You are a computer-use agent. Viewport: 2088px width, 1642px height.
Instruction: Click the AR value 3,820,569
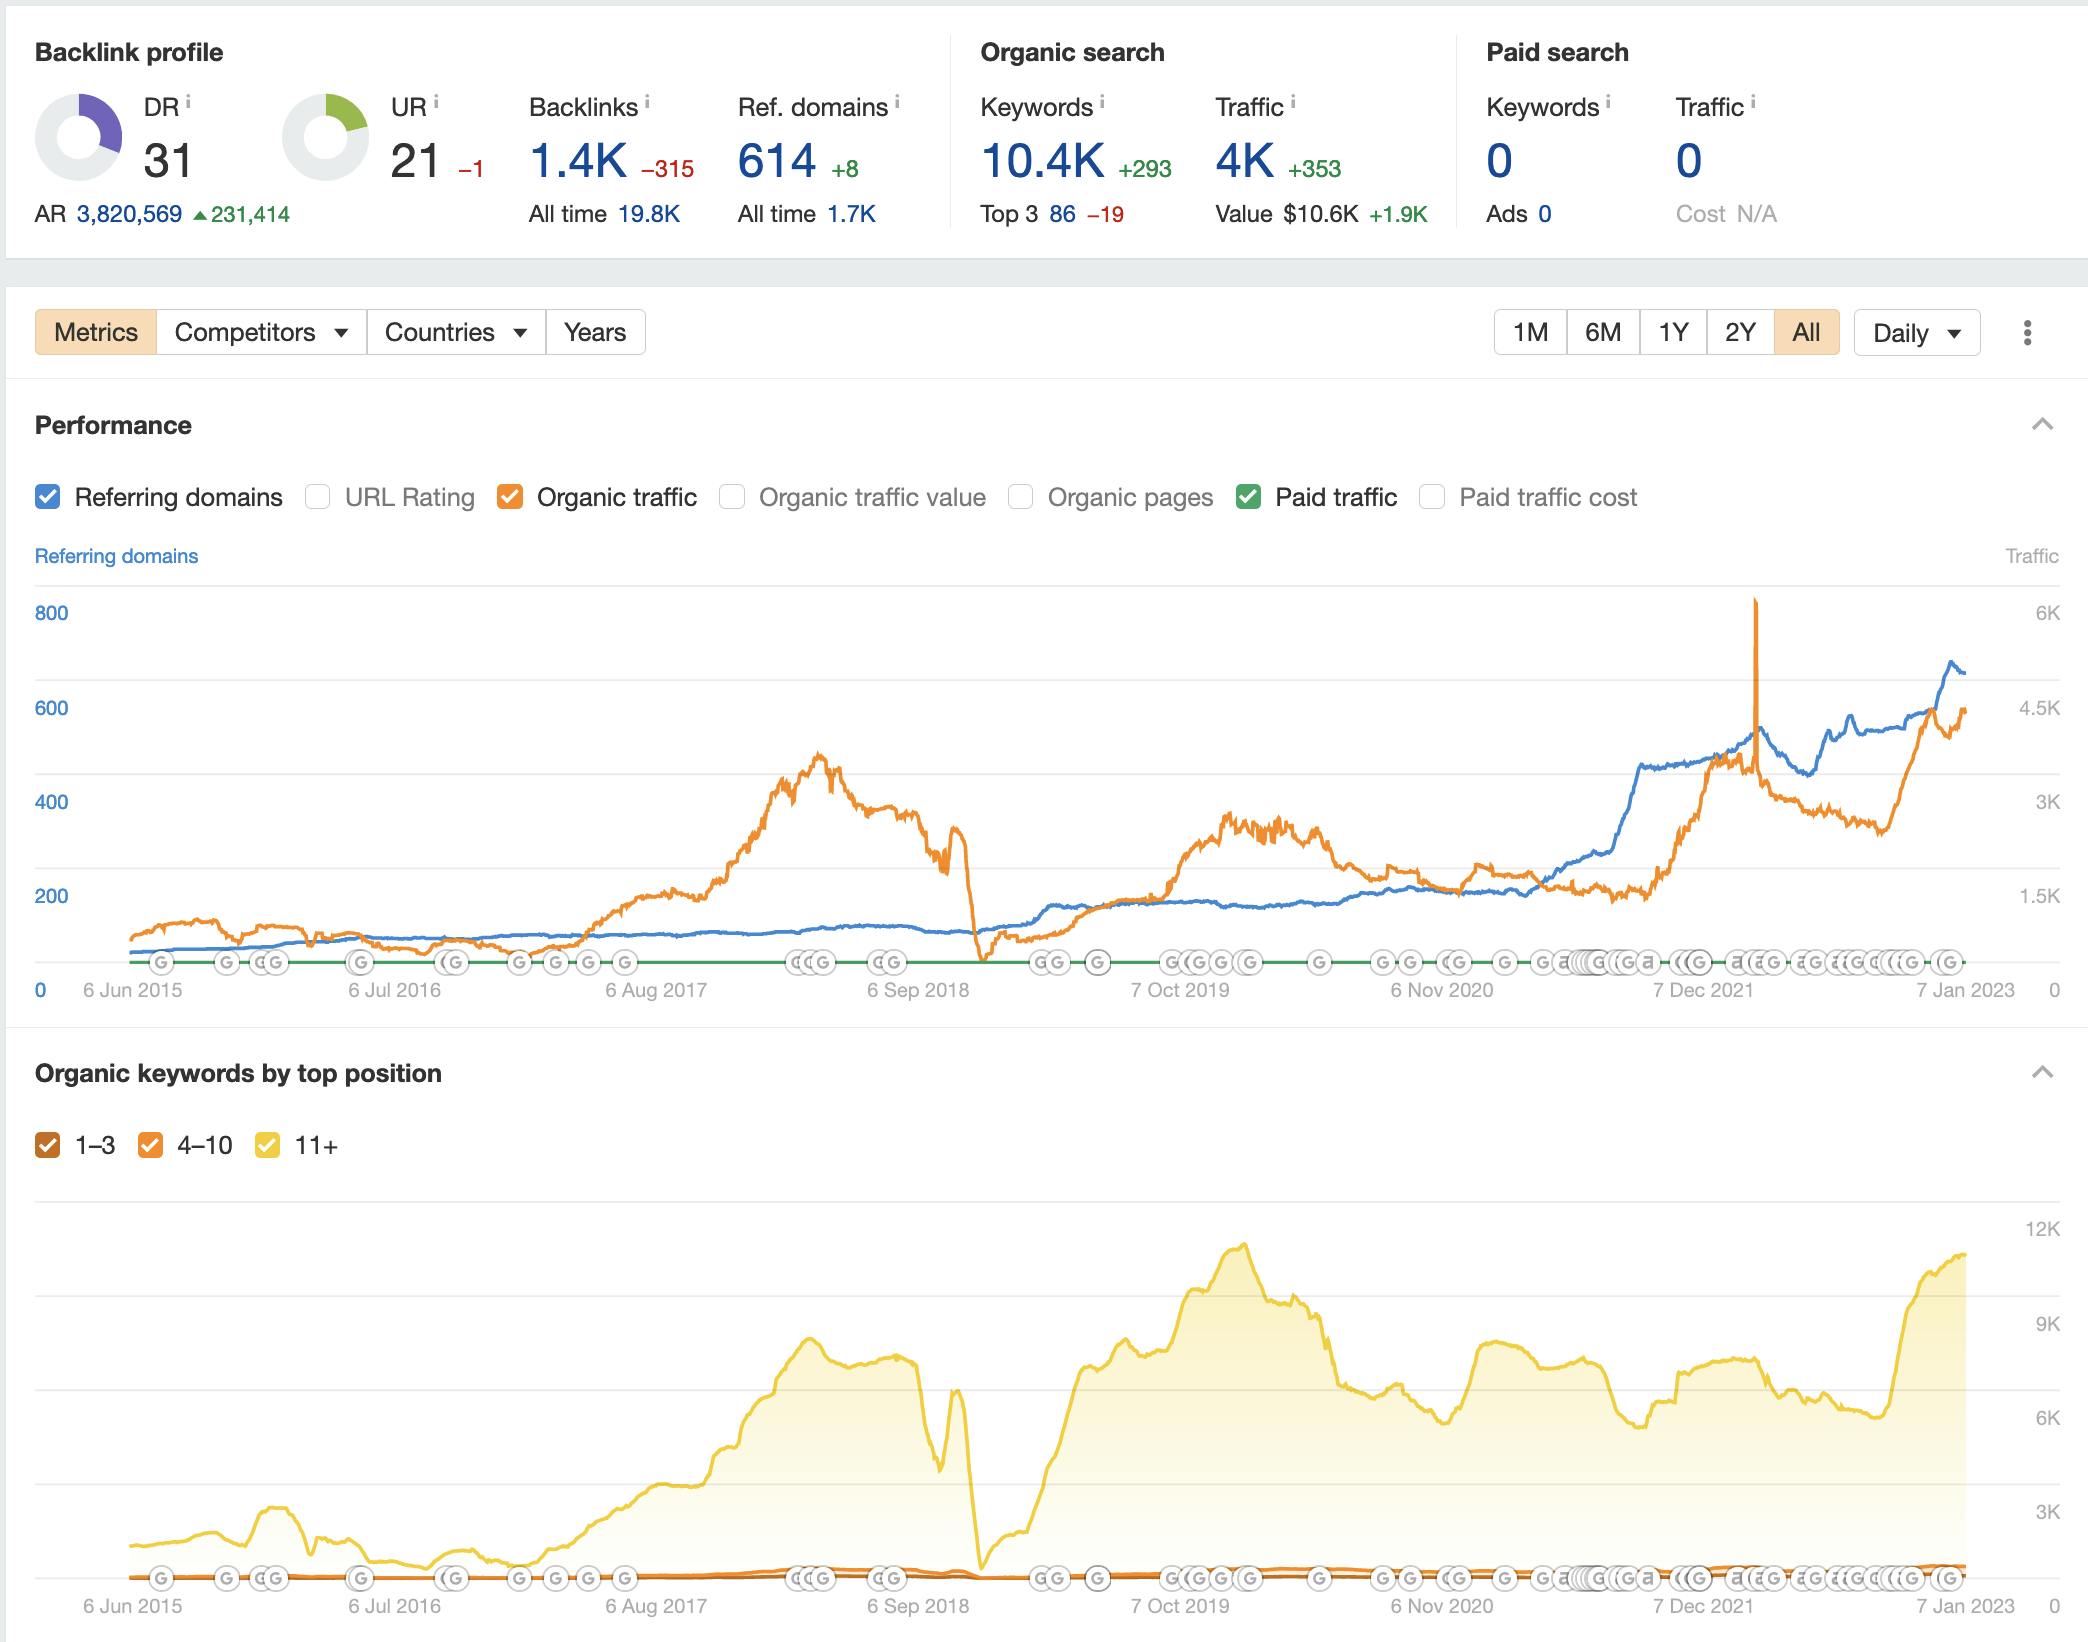coord(129,214)
